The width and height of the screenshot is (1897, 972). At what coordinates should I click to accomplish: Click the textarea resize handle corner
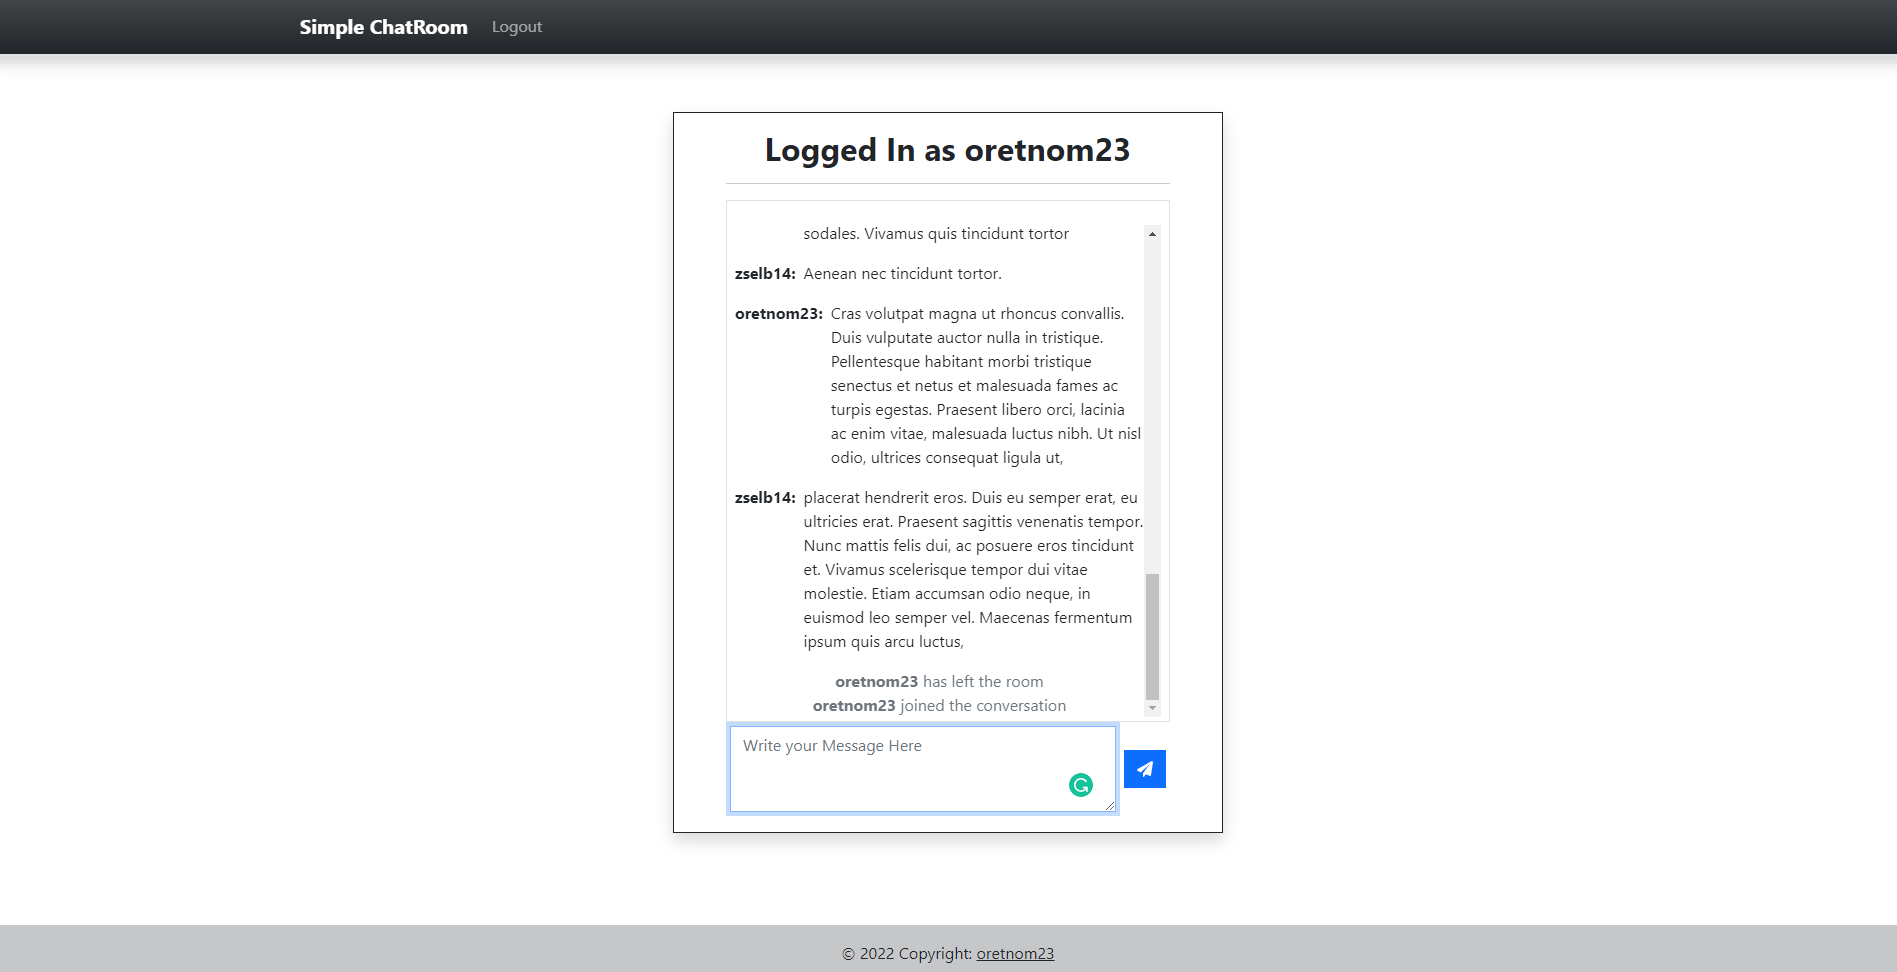click(x=1110, y=806)
